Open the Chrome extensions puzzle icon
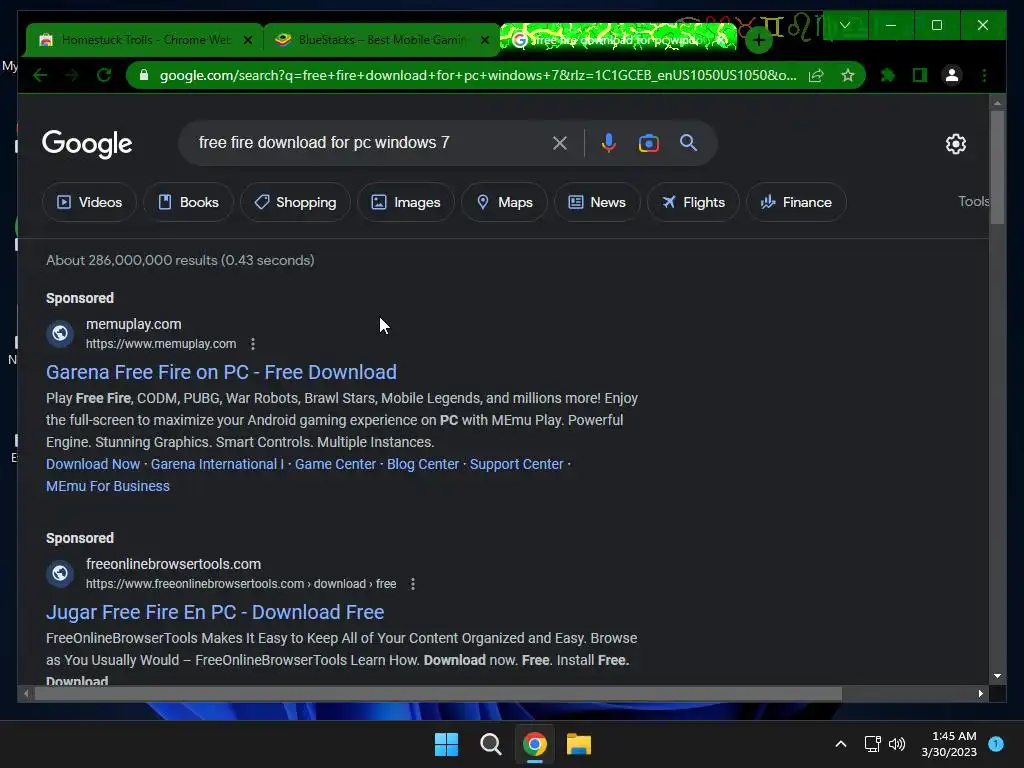1024x768 pixels. click(888, 76)
